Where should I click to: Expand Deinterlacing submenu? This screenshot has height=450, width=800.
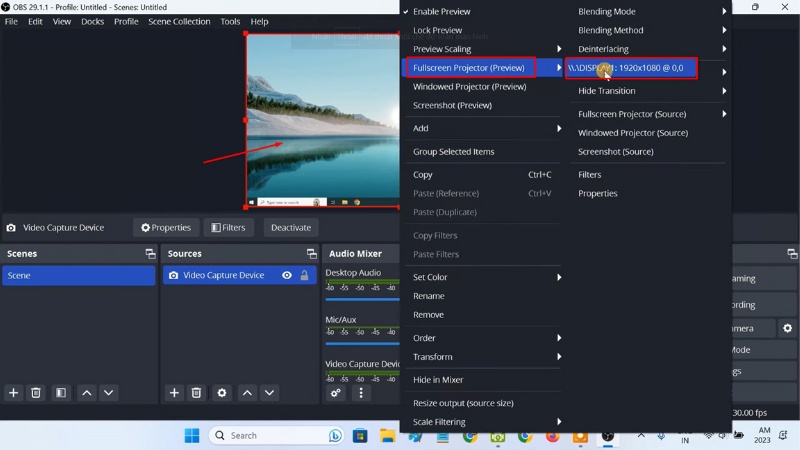[x=648, y=49]
